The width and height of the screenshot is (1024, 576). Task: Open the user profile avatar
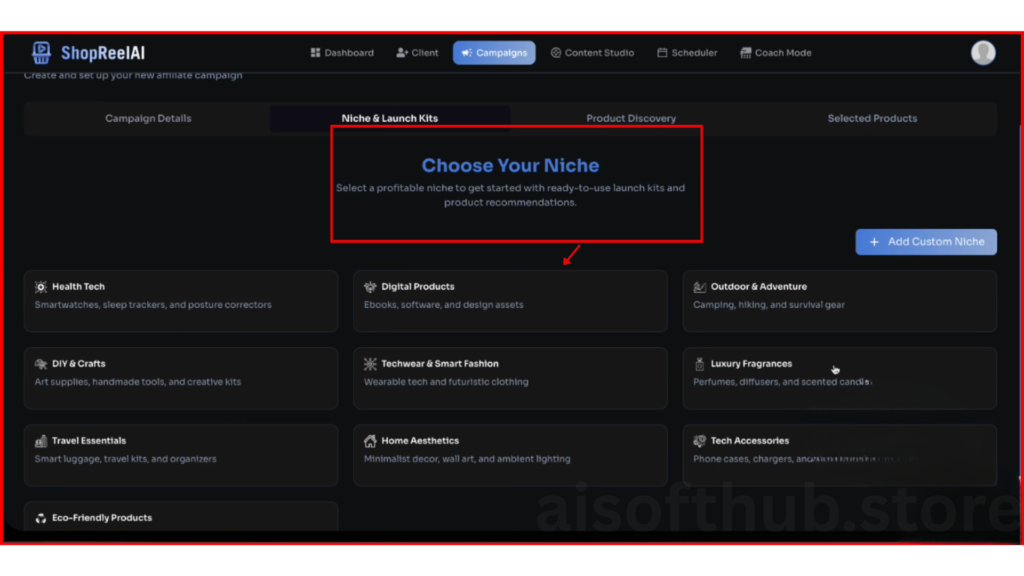[983, 53]
